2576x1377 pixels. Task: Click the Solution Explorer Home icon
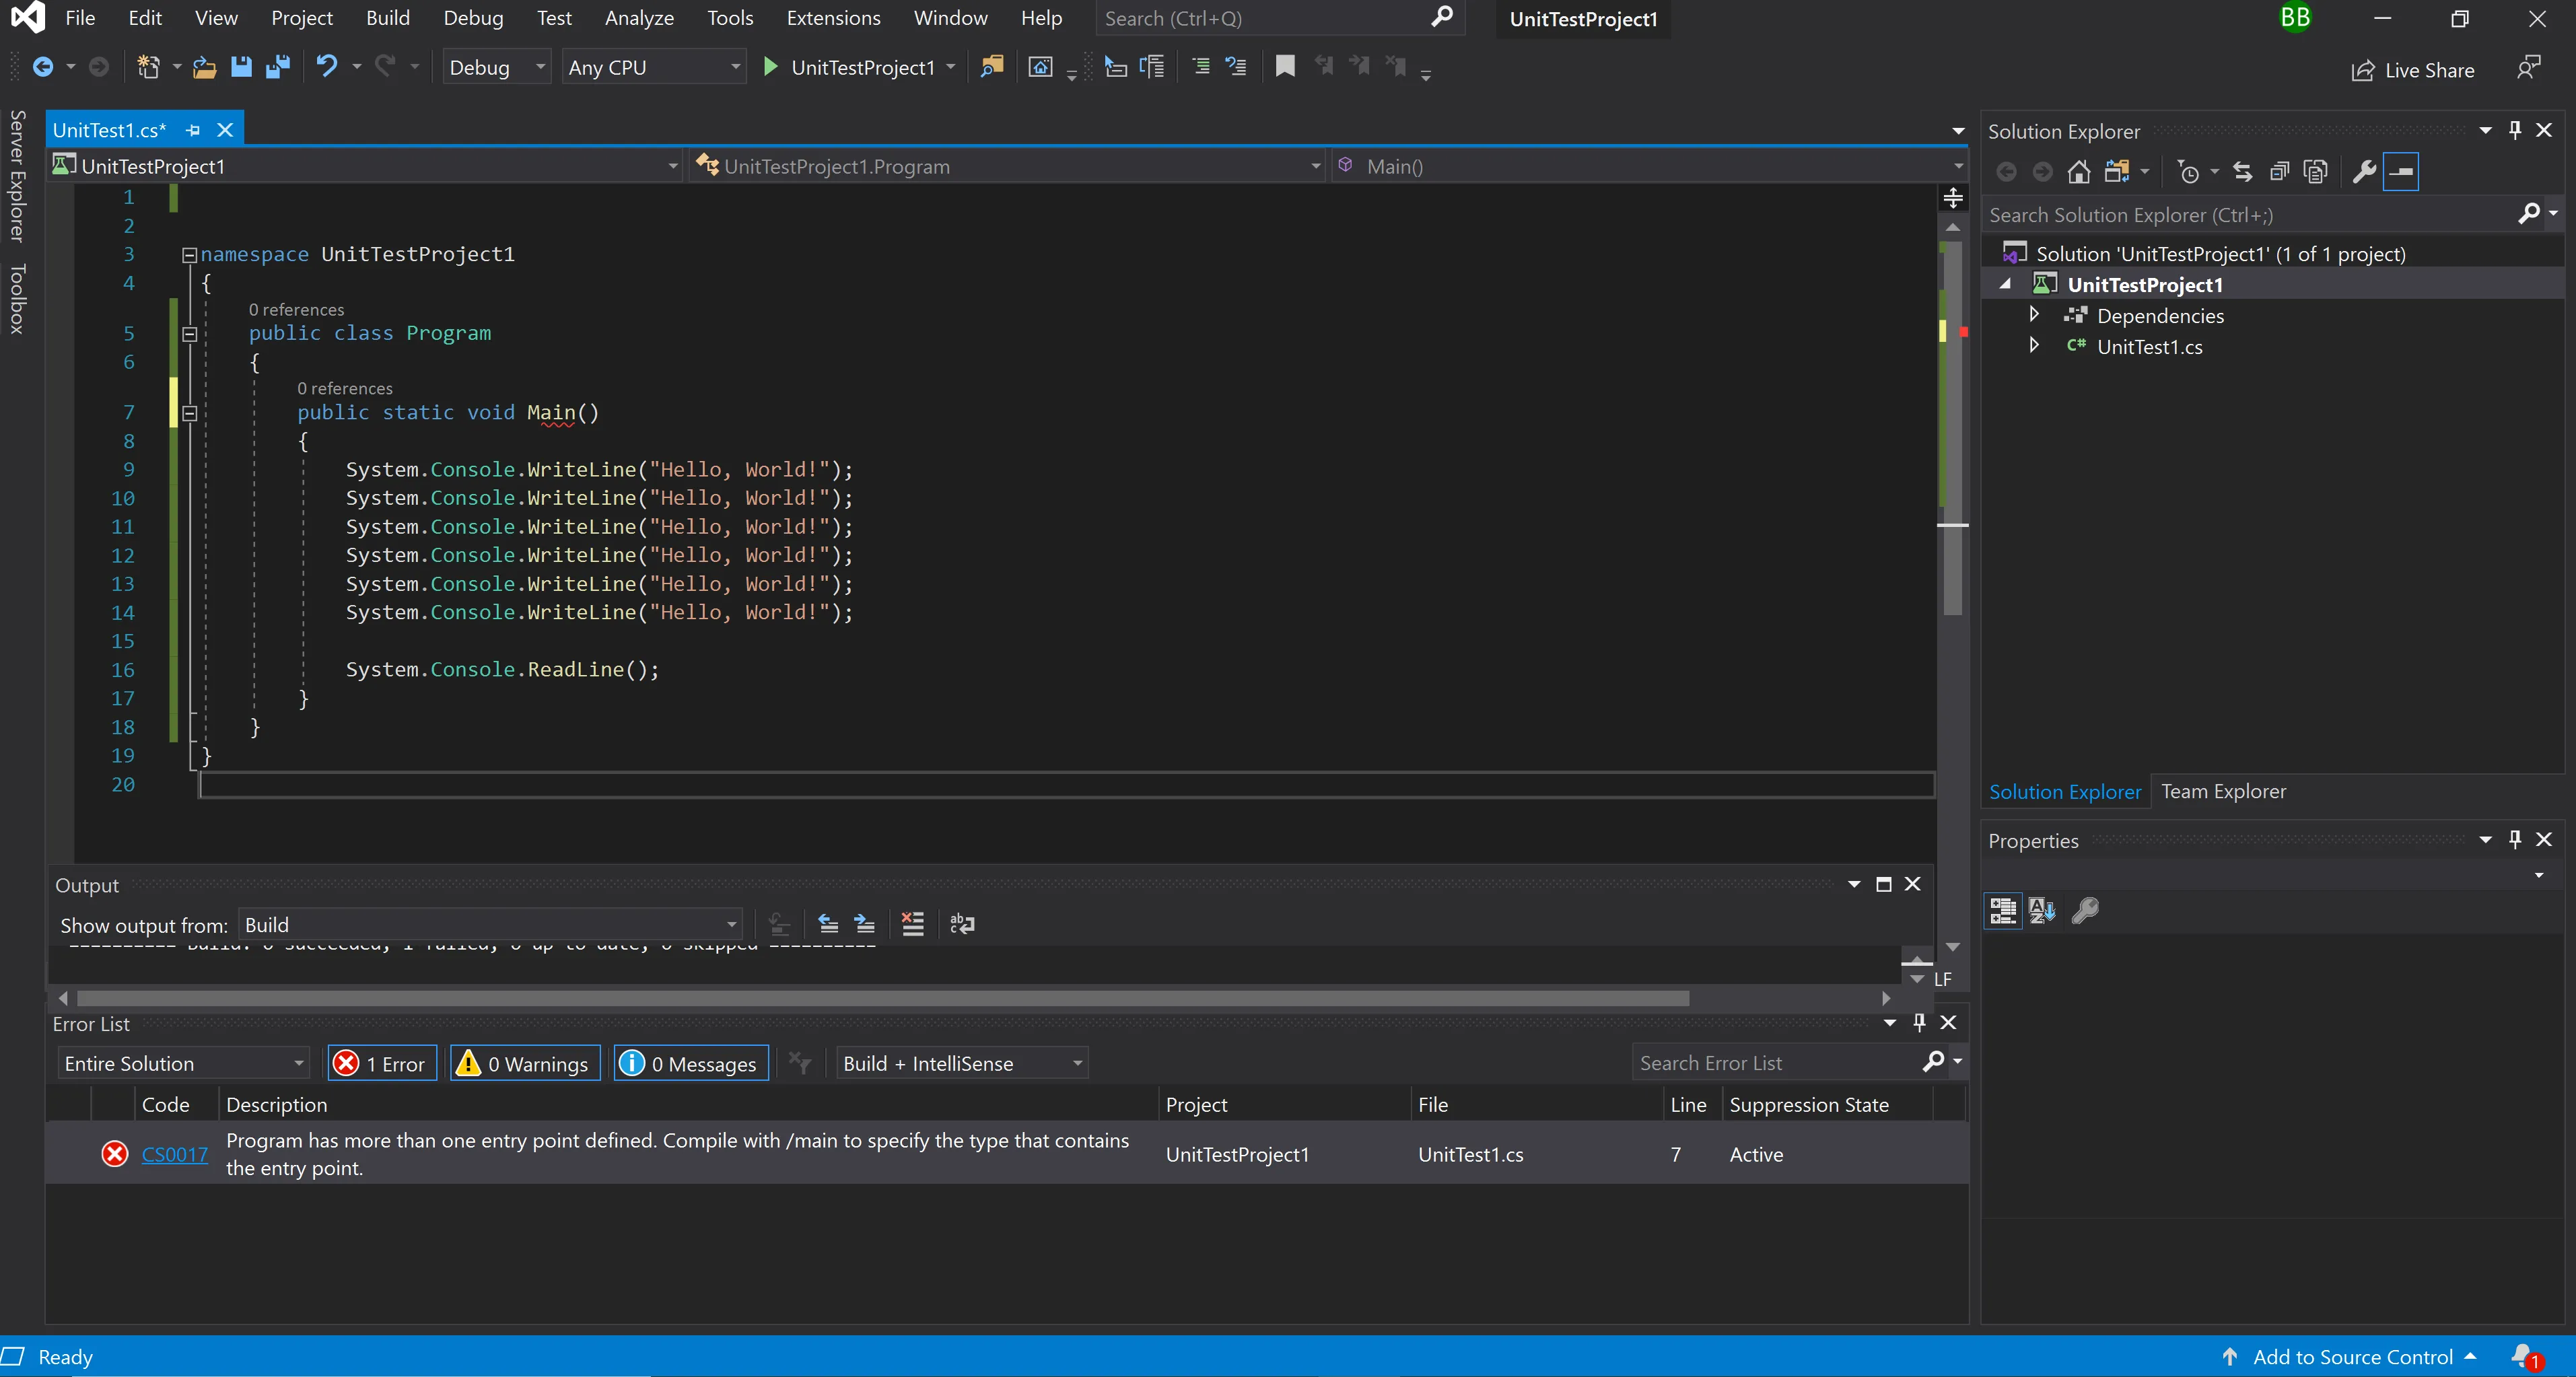(2078, 172)
